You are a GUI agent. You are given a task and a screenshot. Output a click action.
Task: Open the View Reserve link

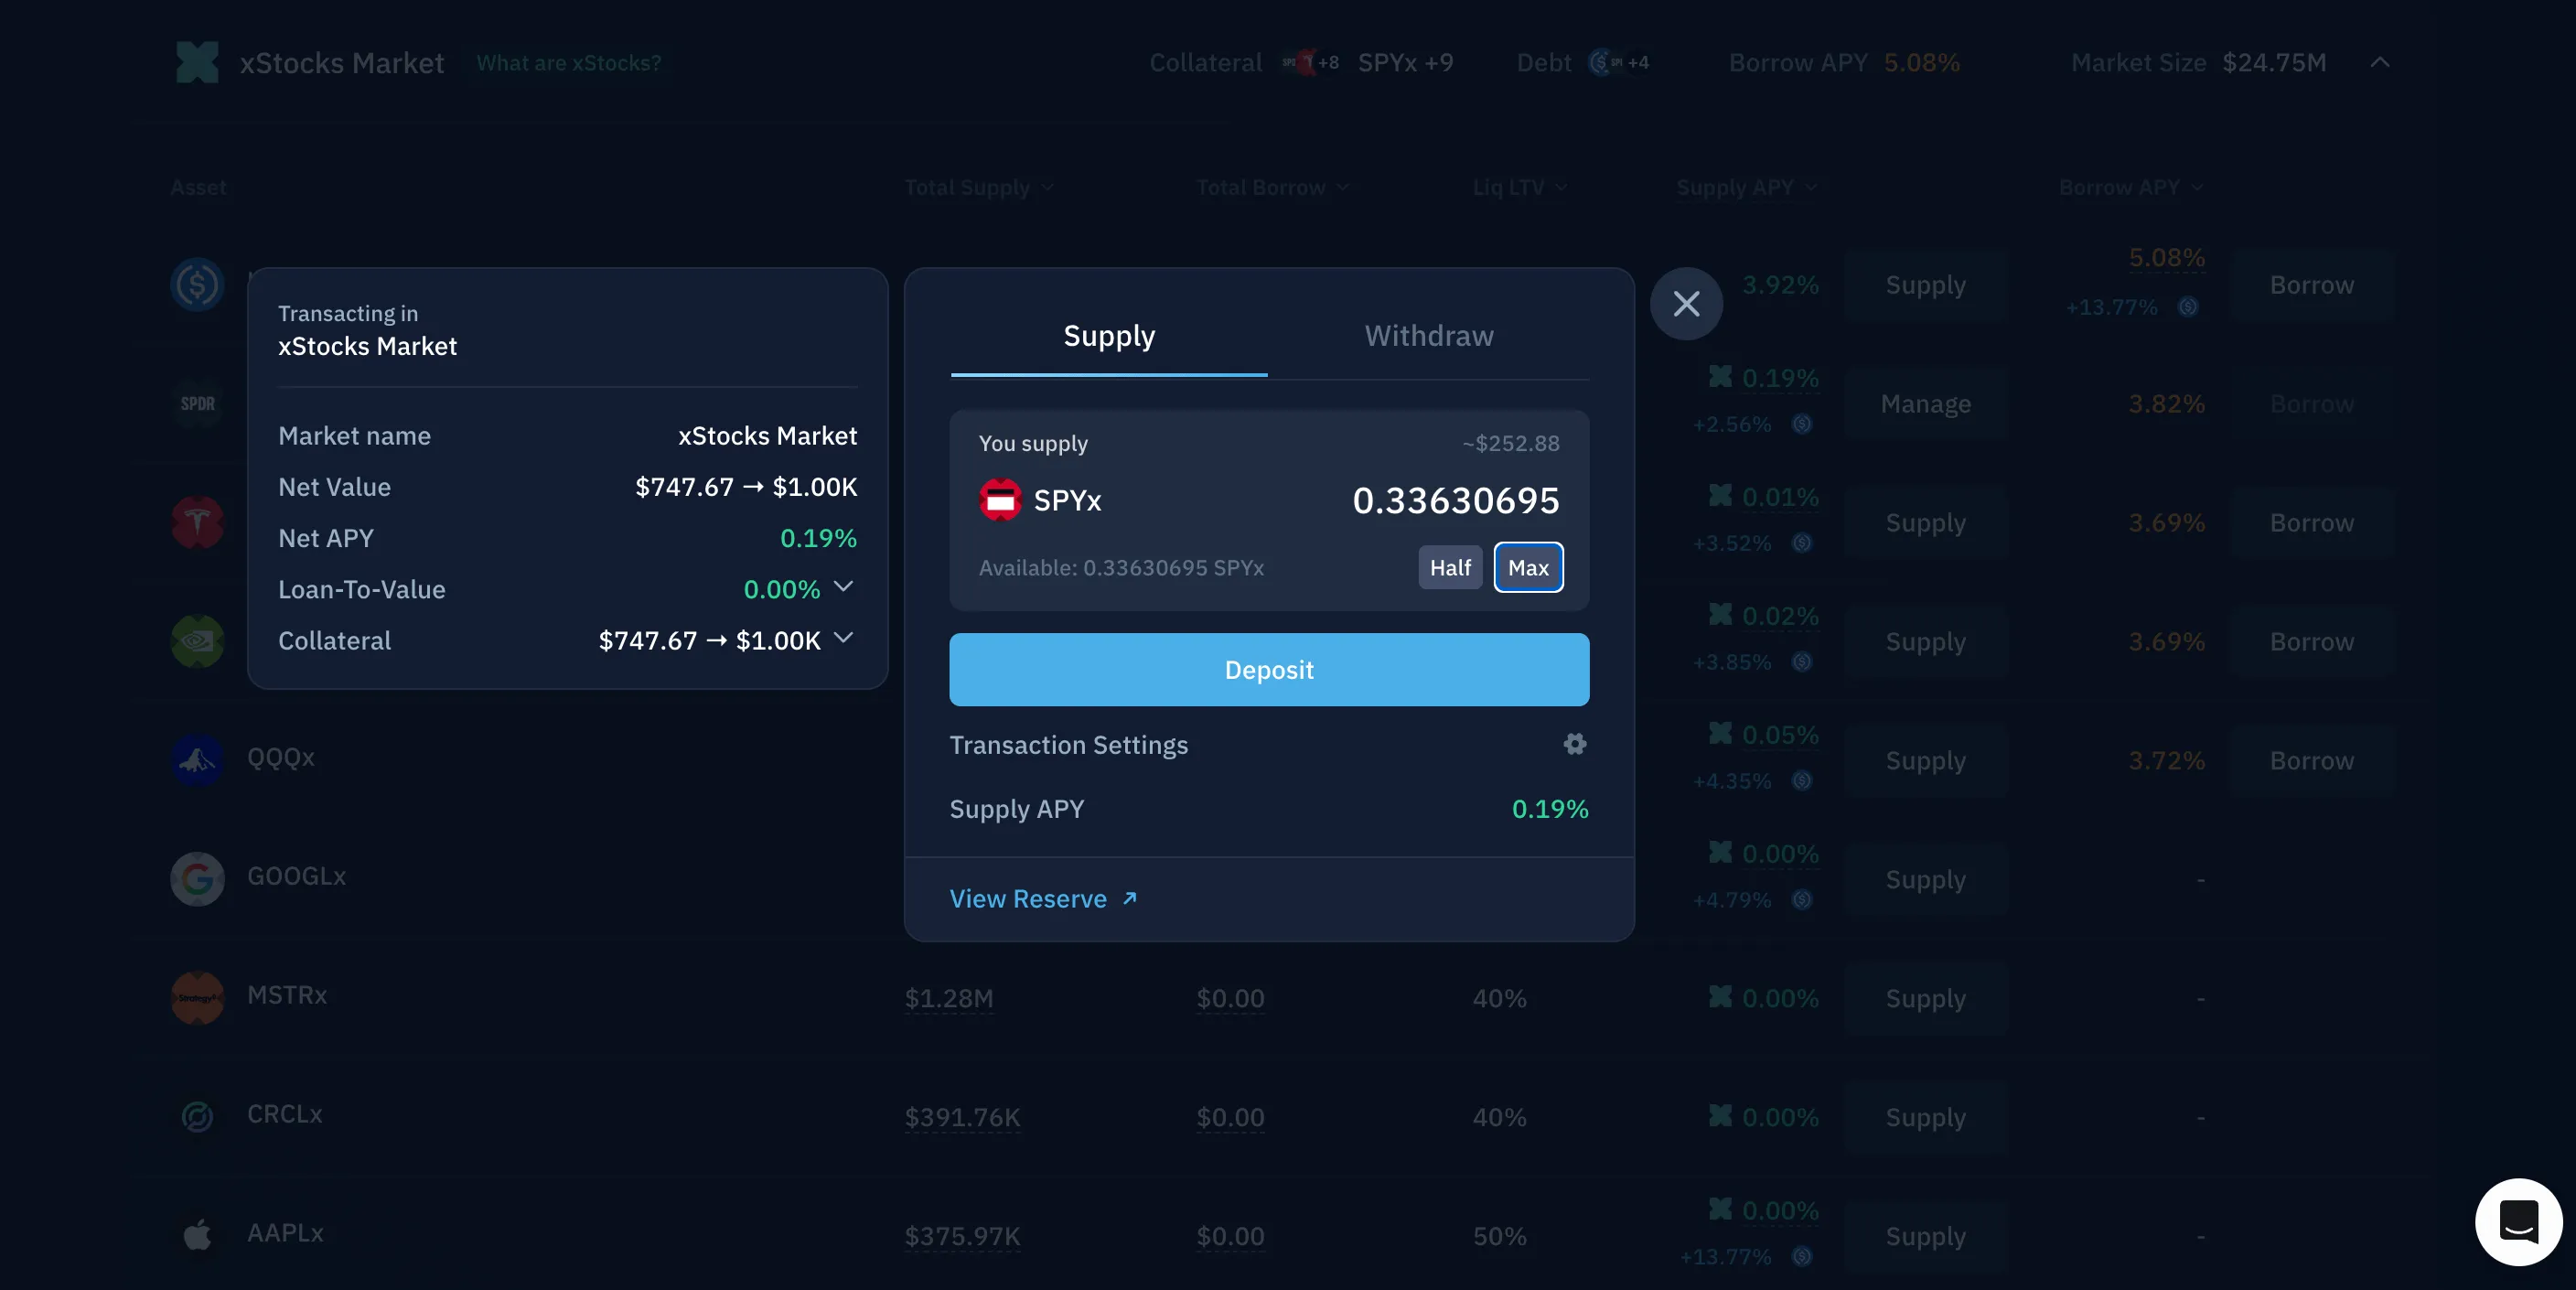tap(1043, 898)
